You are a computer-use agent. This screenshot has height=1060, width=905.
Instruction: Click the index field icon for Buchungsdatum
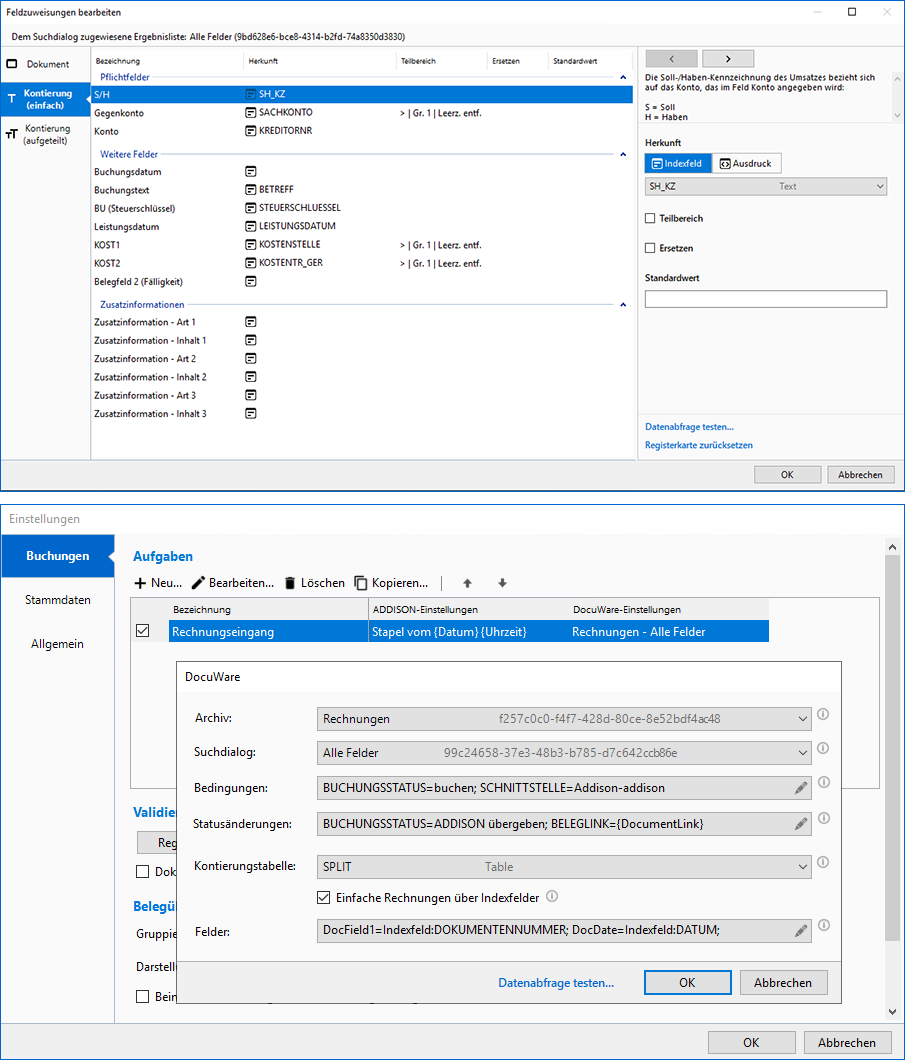[x=251, y=172]
